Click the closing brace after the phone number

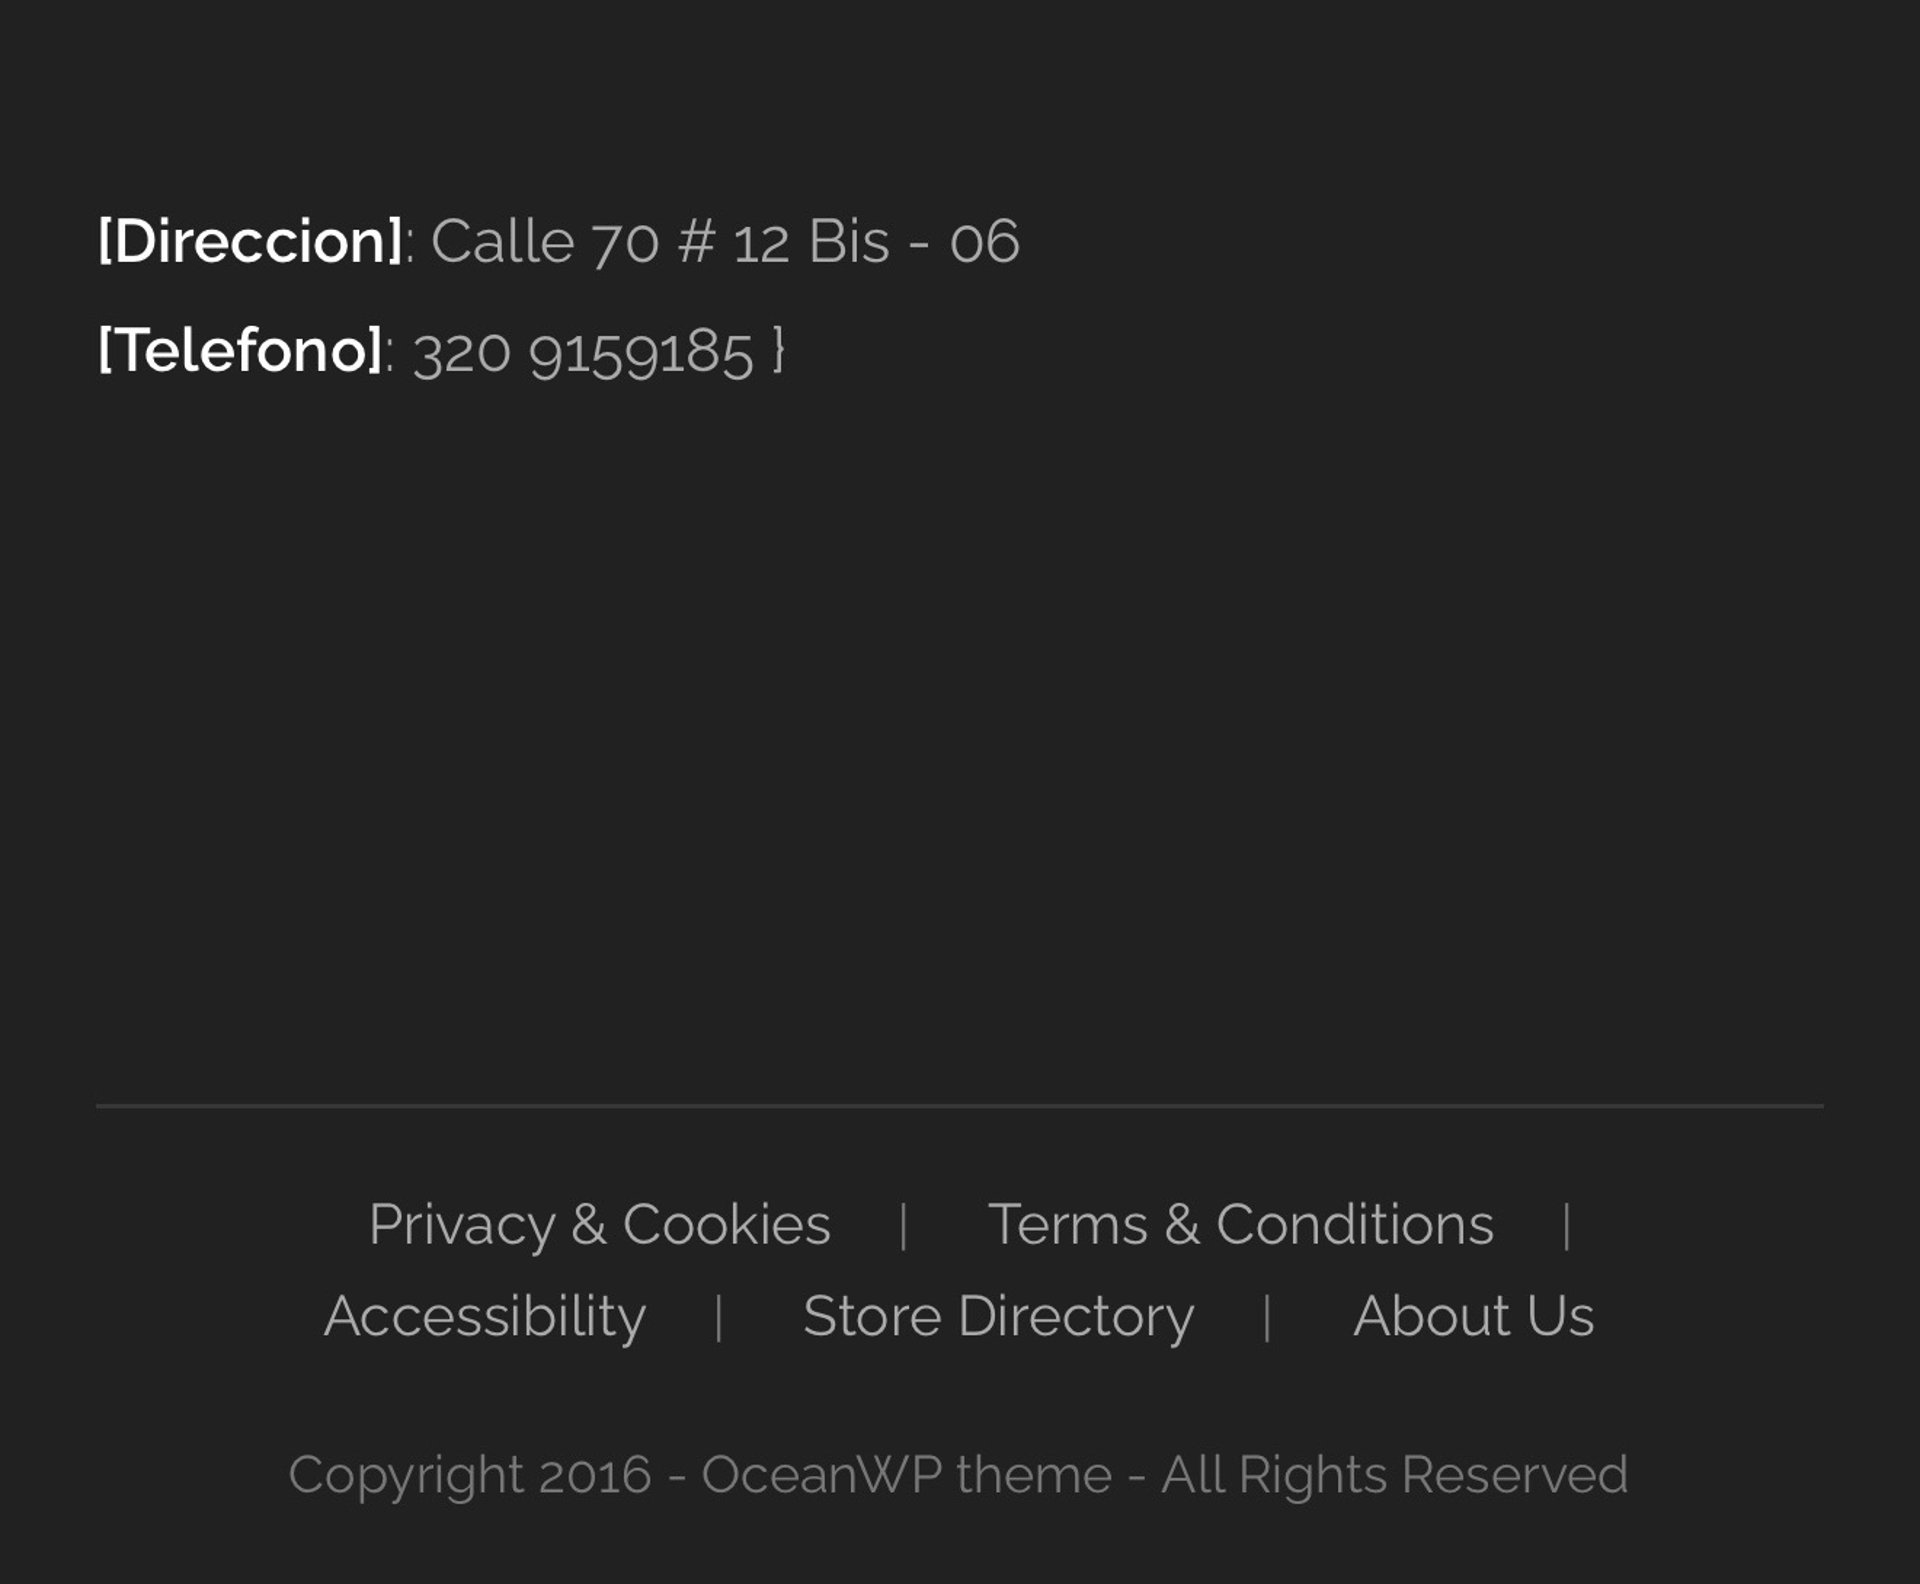pyautogui.click(x=778, y=351)
